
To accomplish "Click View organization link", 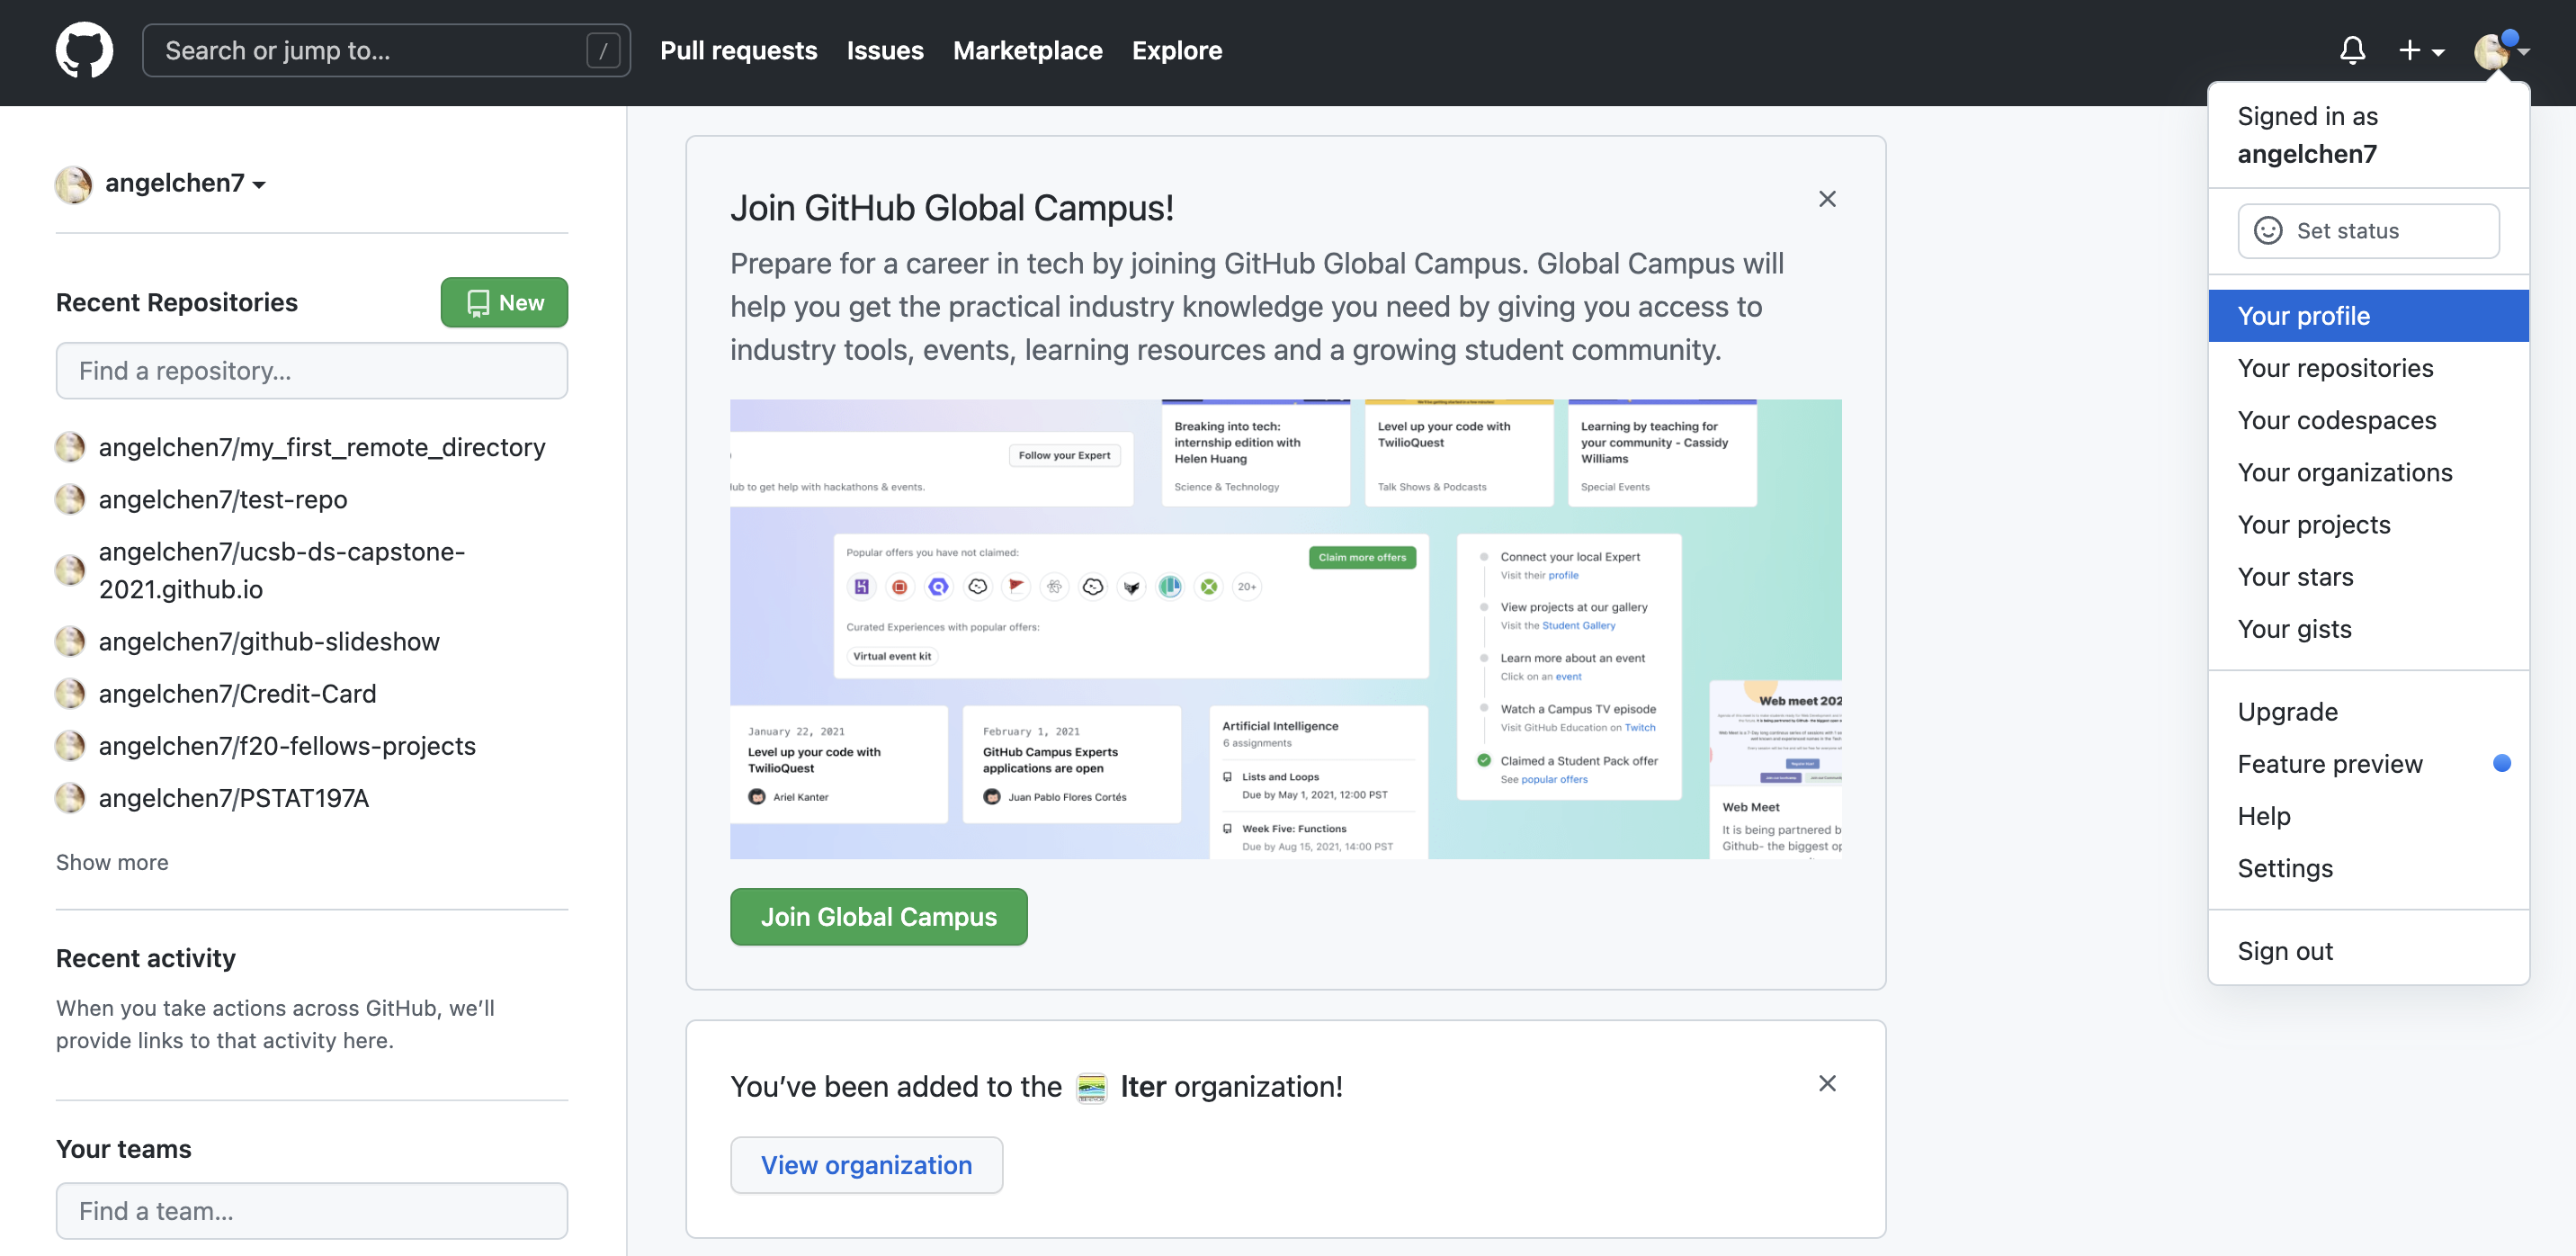I will click(x=866, y=1164).
